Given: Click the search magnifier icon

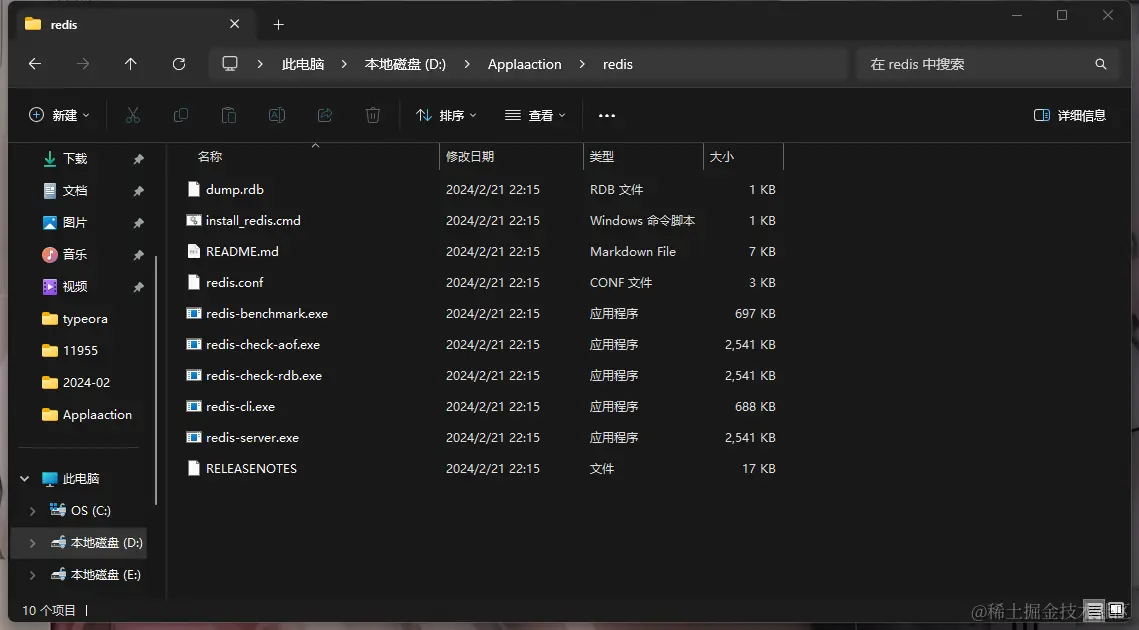Looking at the screenshot, I should [x=1101, y=64].
